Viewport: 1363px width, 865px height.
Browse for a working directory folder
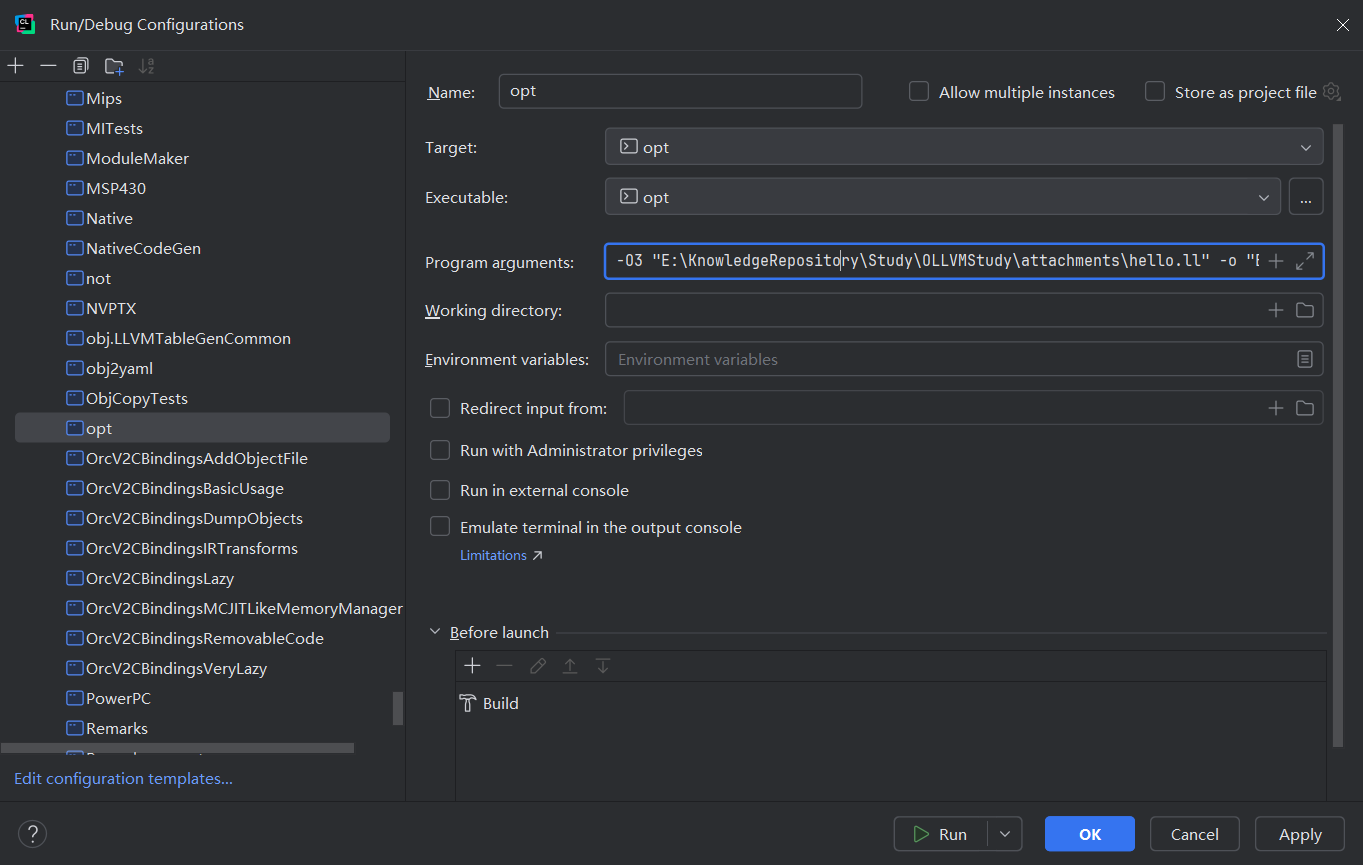(1304, 310)
